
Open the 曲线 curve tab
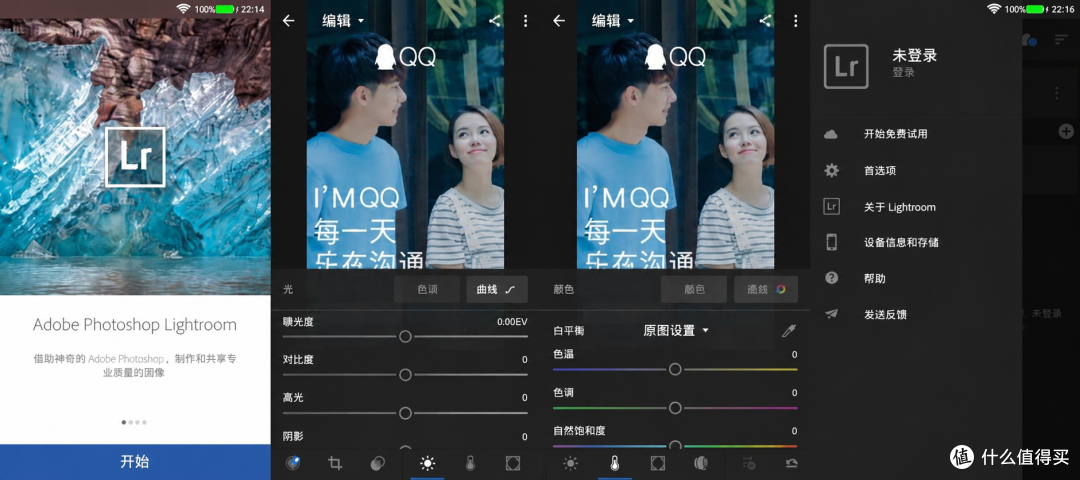[497, 289]
